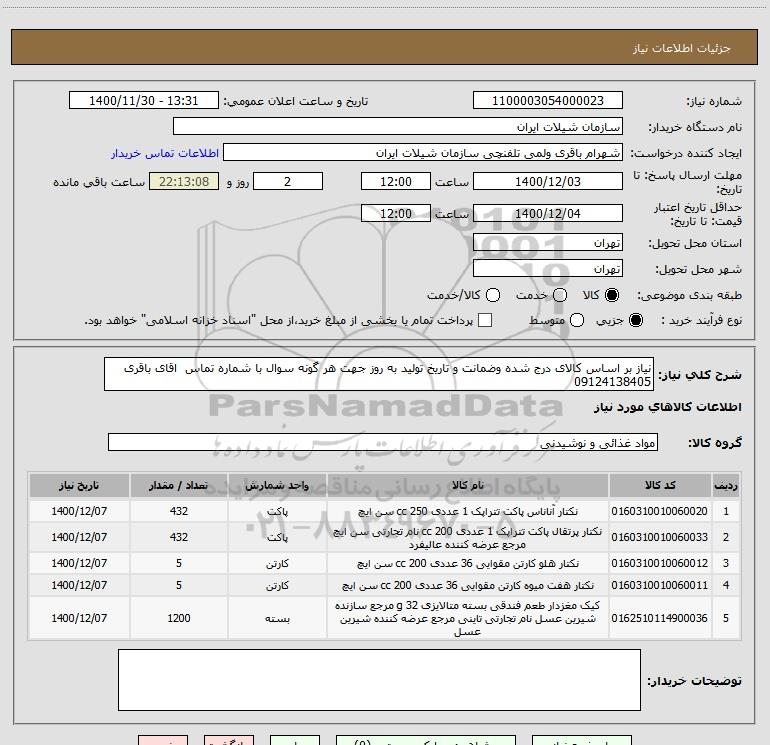
Task: Click the بسته unit cell in row 5
Action: [277, 619]
